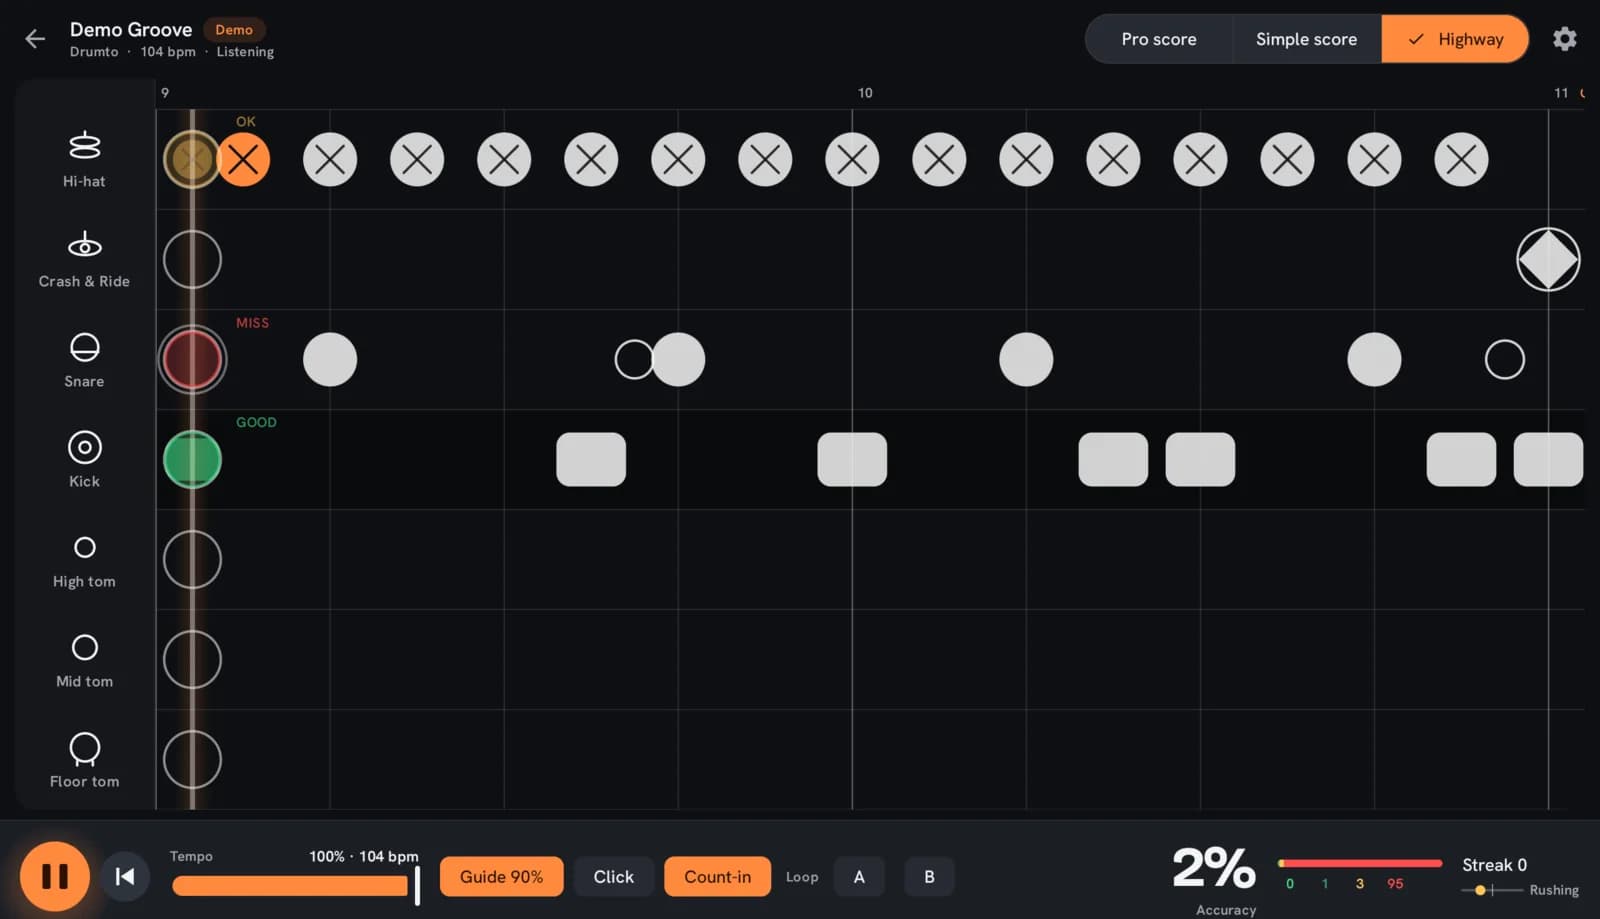Click the Floor tom hit target circle
Image resolution: width=1600 pixels, height=919 pixels.
(192, 760)
